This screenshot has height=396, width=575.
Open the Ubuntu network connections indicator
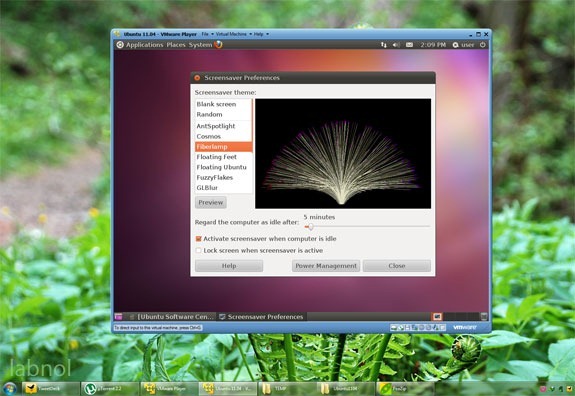pyautogui.click(x=384, y=45)
